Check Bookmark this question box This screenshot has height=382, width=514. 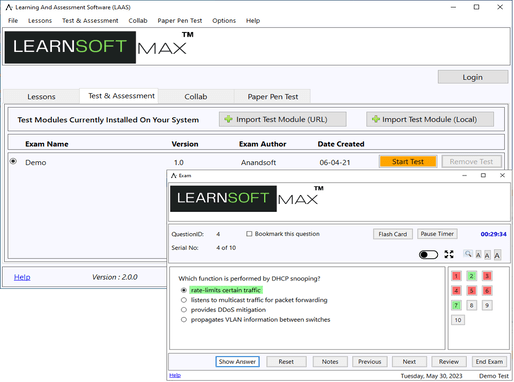(x=249, y=234)
